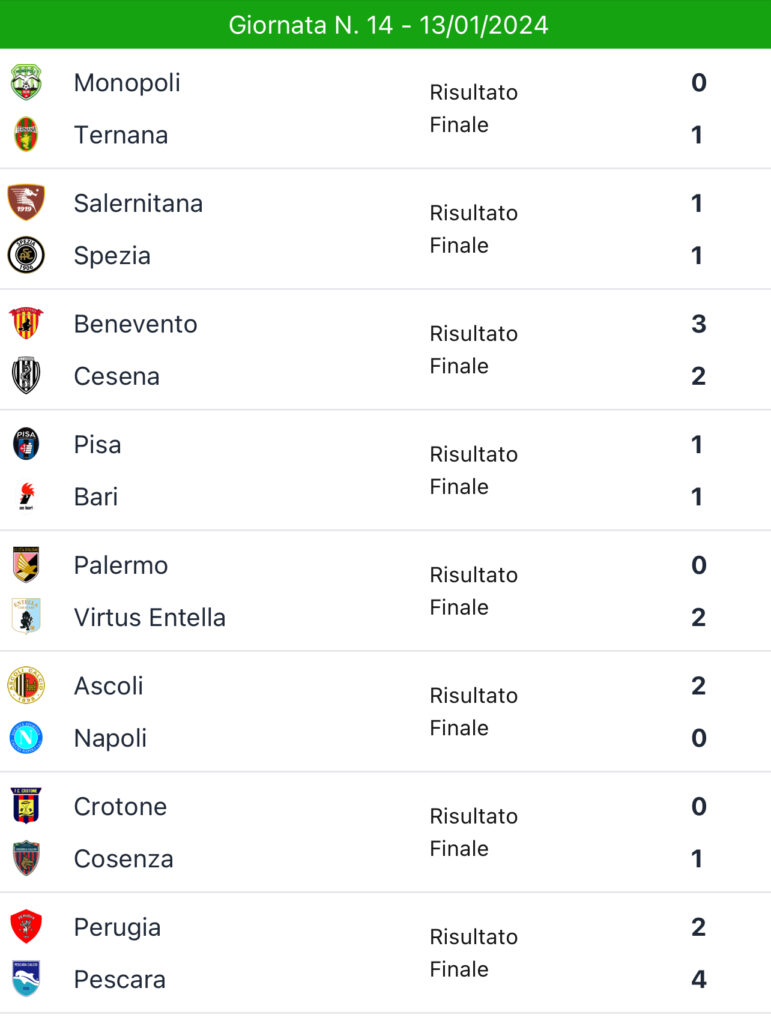The image size is (771, 1024).
Task: Click the Ternana team crest
Action: (x=26, y=135)
